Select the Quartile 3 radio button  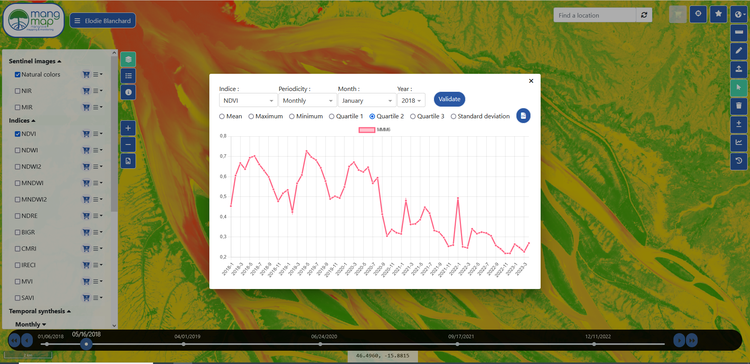(413, 116)
